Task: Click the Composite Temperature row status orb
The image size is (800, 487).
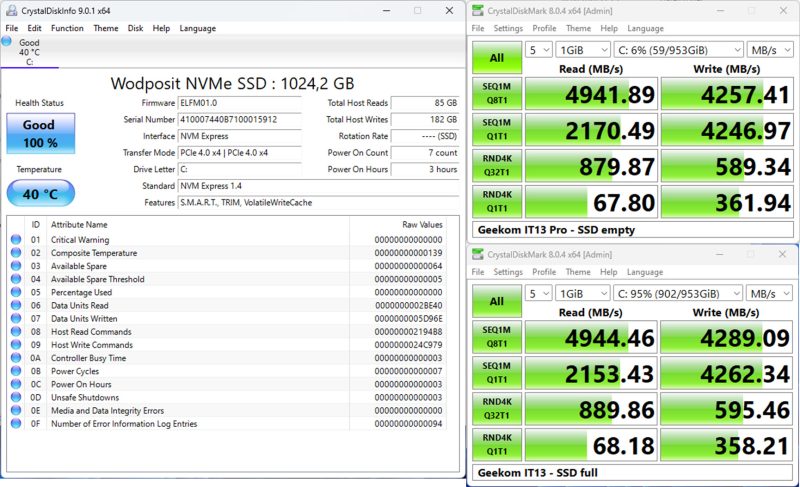Action: [15, 253]
